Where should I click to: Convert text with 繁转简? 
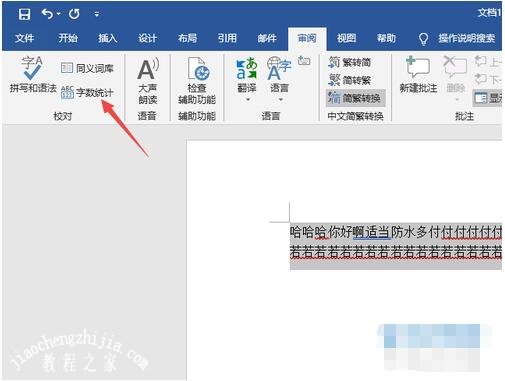[350, 62]
